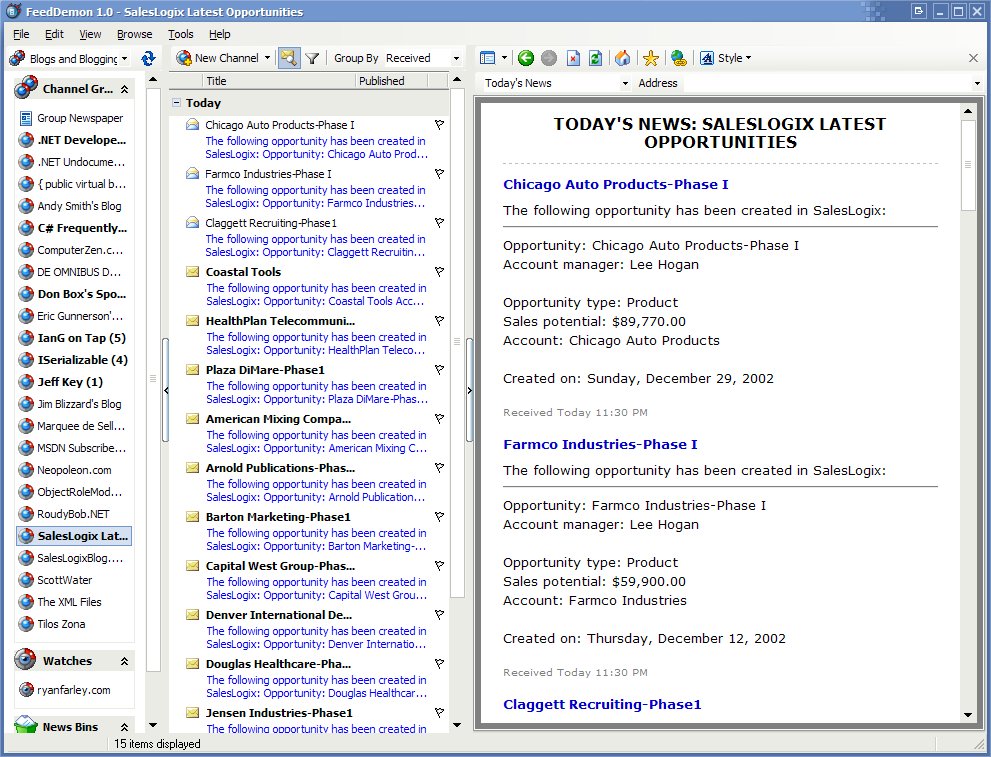Toggle flag on Plaza DiMare-Phase1 item
The width and height of the screenshot is (991, 757).
click(x=439, y=370)
